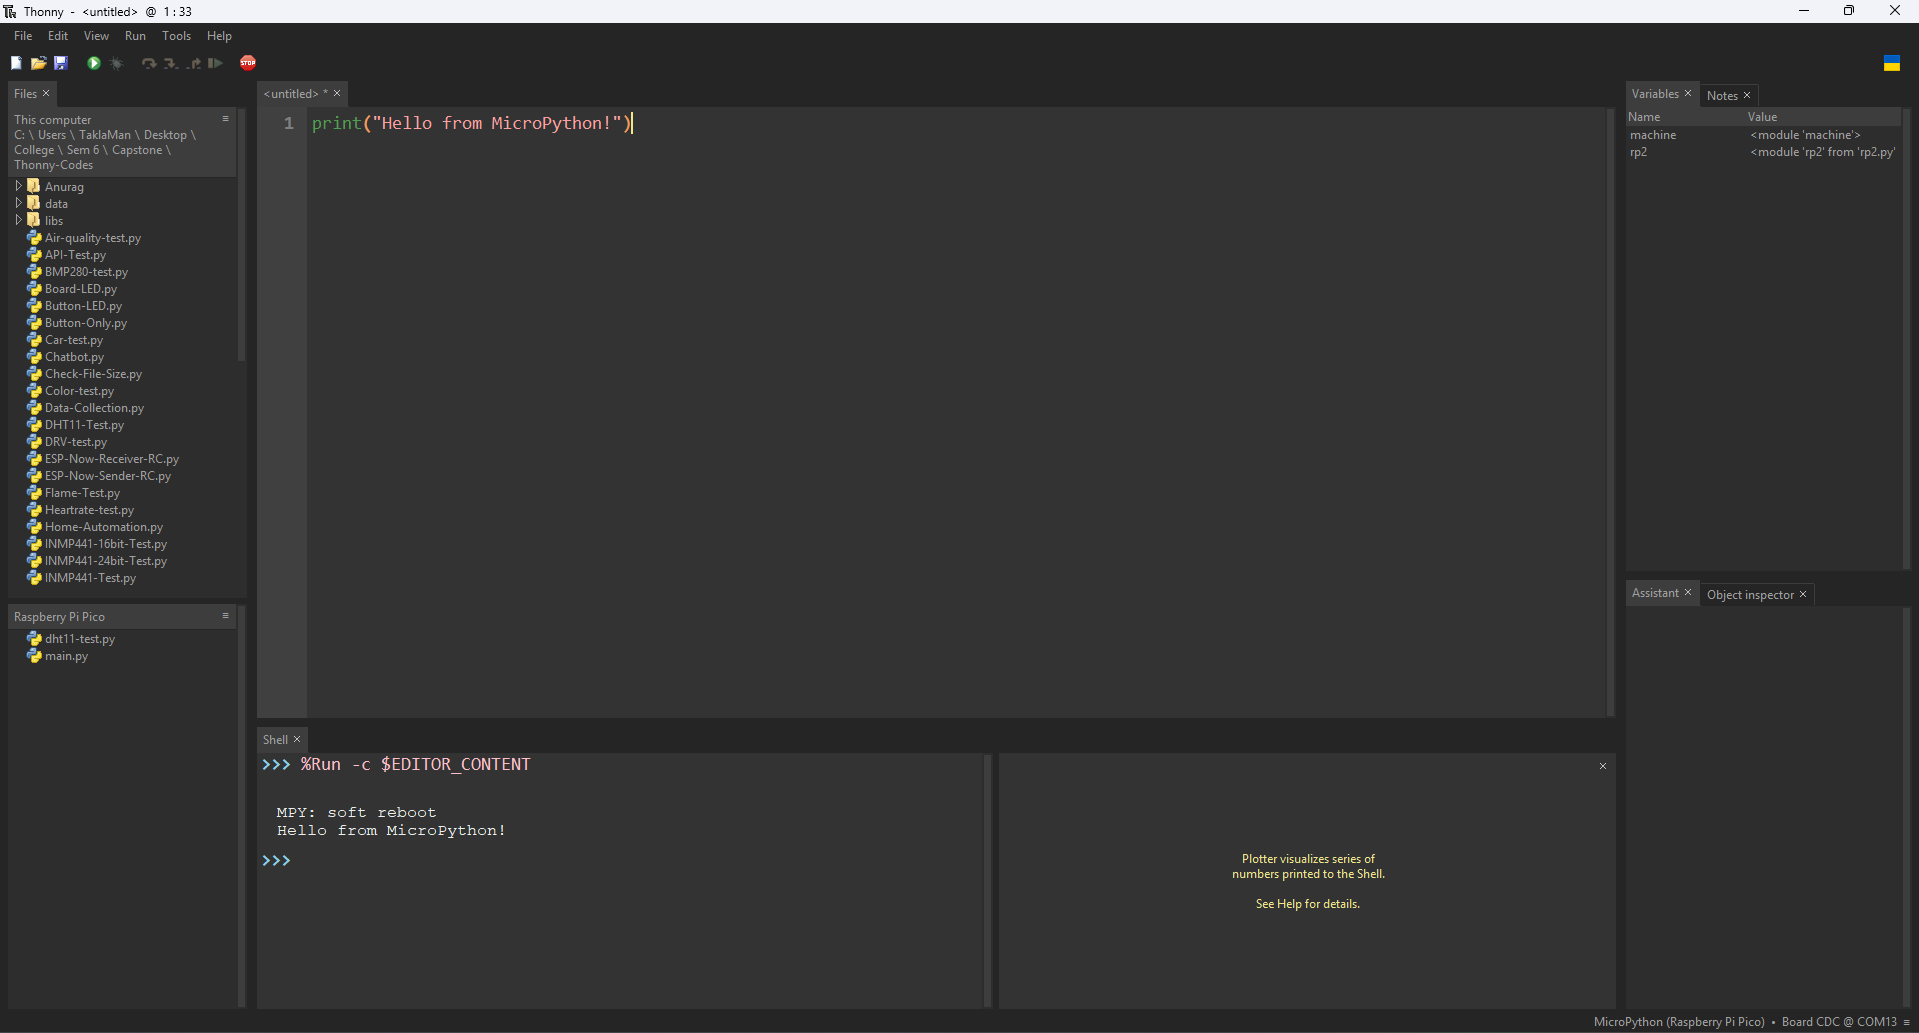Stop the backend with red STOP icon
1919x1033 pixels.
point(248,63)
